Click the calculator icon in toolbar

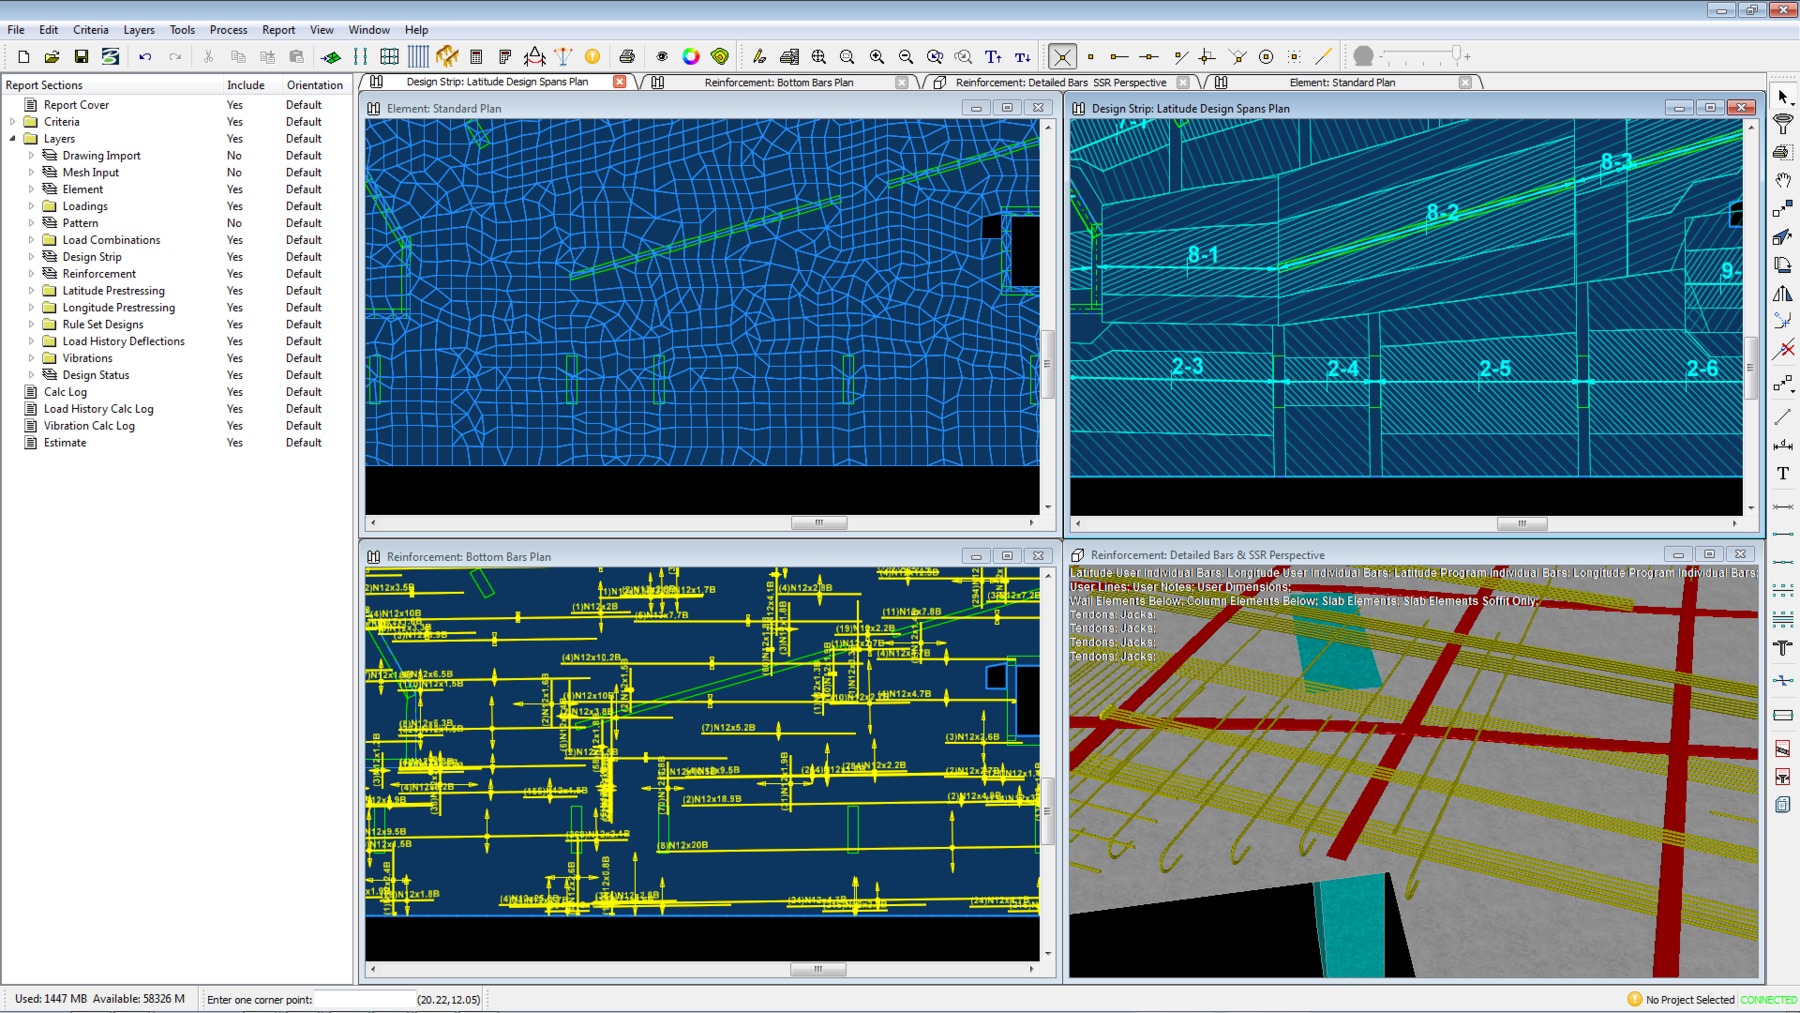(x=476, y=57)
